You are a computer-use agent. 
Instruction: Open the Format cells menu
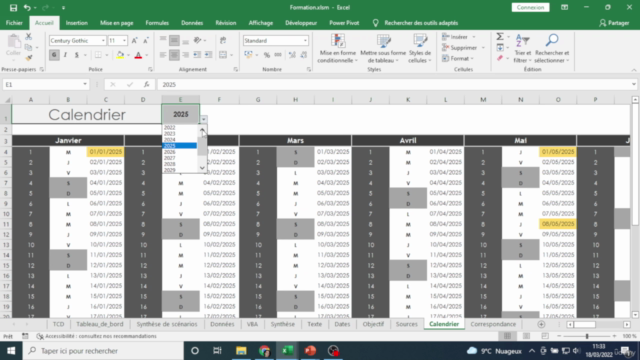coord(458,58)
